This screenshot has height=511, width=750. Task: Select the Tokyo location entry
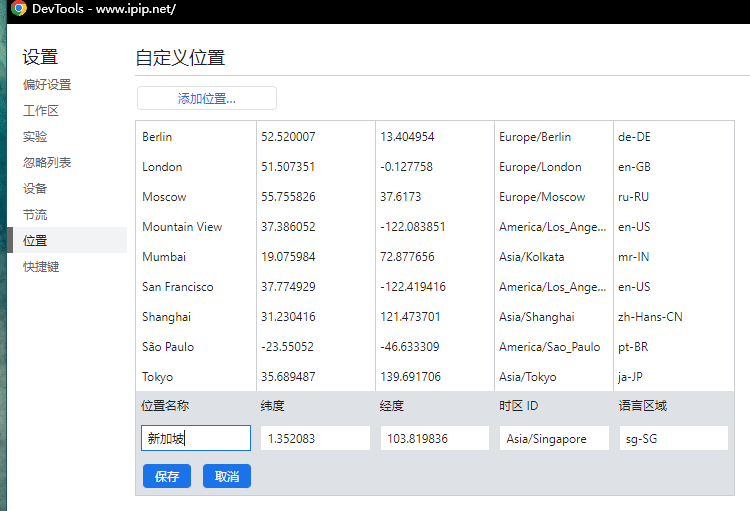[x=158, y=377]
